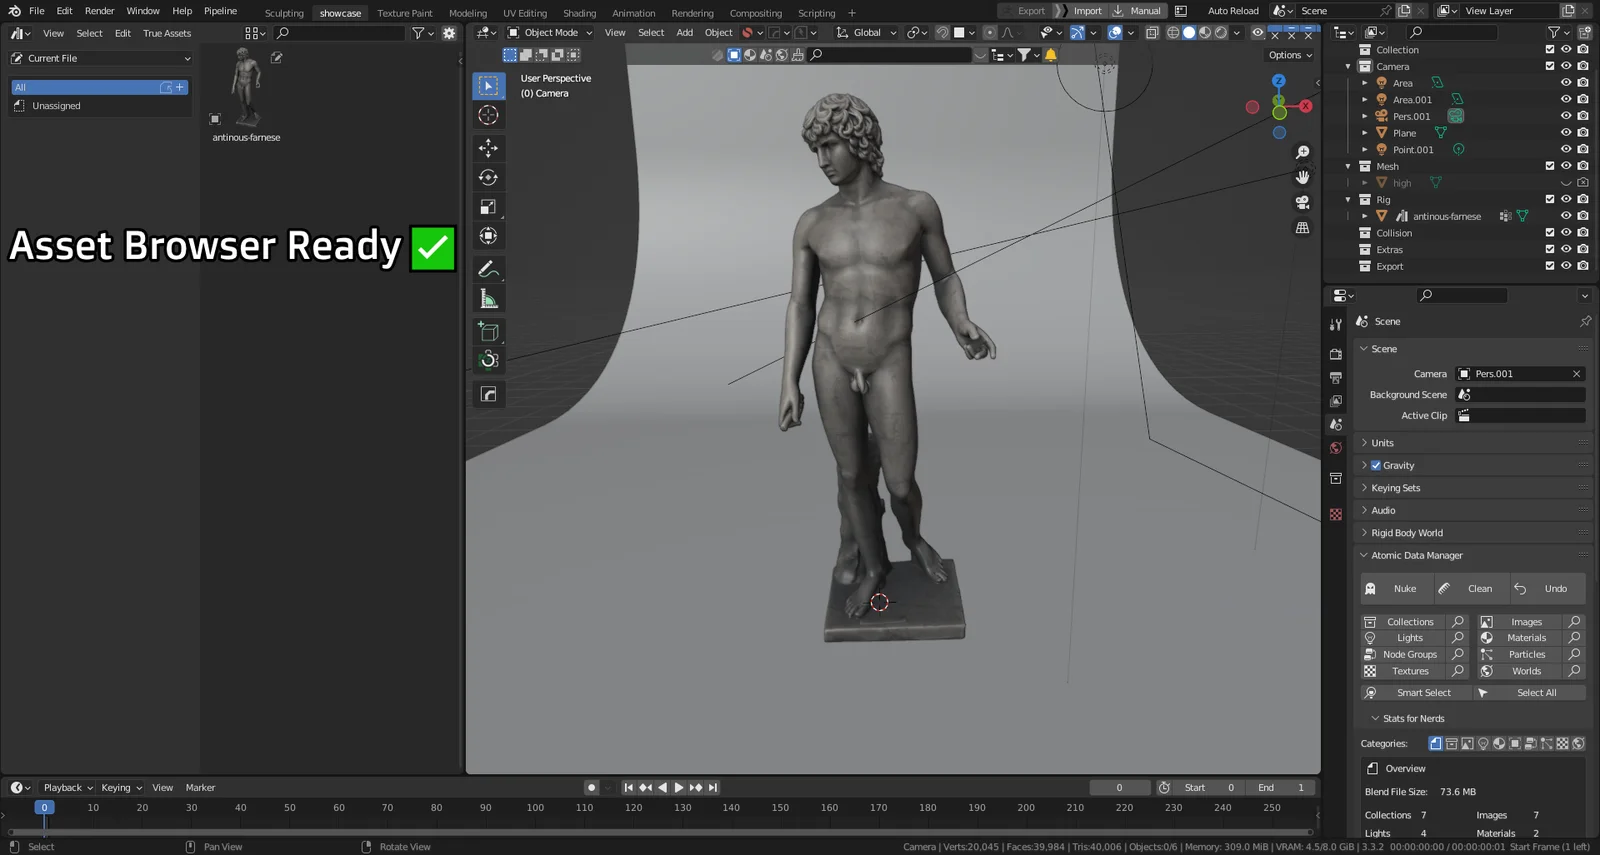Click Select All button

(1529, 693)
